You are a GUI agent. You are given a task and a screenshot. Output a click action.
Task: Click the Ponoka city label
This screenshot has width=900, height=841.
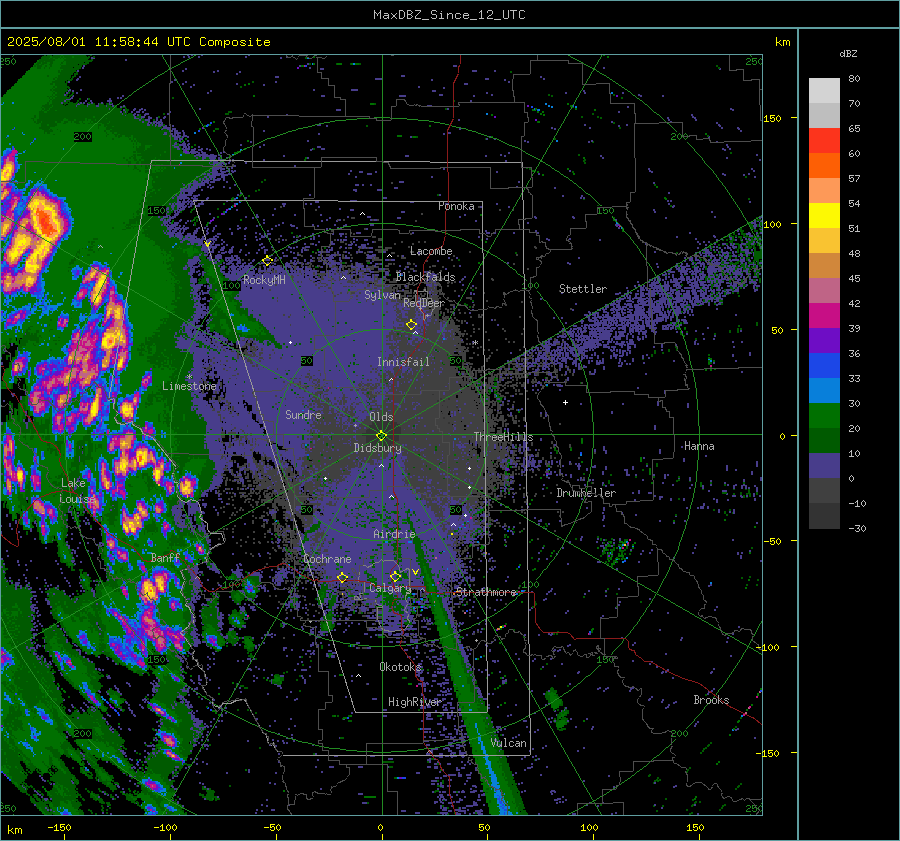click(456, 206)
